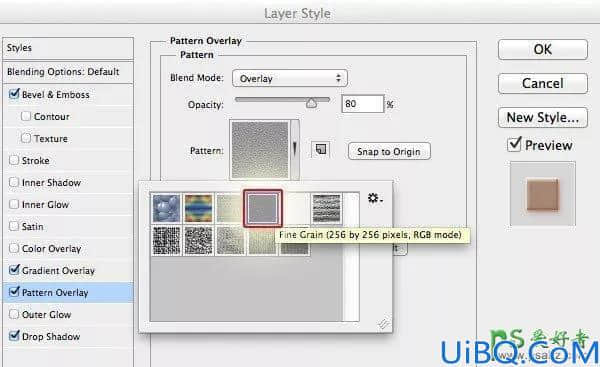Click the large pattern preview swatch
Viewport: 600px width, 367px height.
(260, 150)
